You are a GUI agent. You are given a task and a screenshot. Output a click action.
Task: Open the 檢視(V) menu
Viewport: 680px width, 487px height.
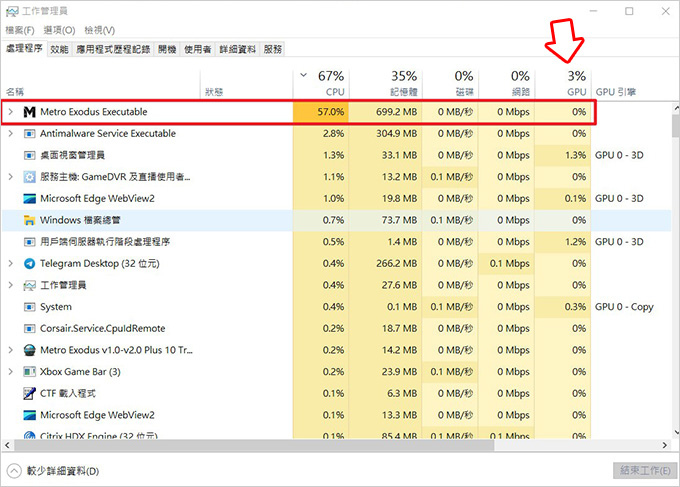100,30
